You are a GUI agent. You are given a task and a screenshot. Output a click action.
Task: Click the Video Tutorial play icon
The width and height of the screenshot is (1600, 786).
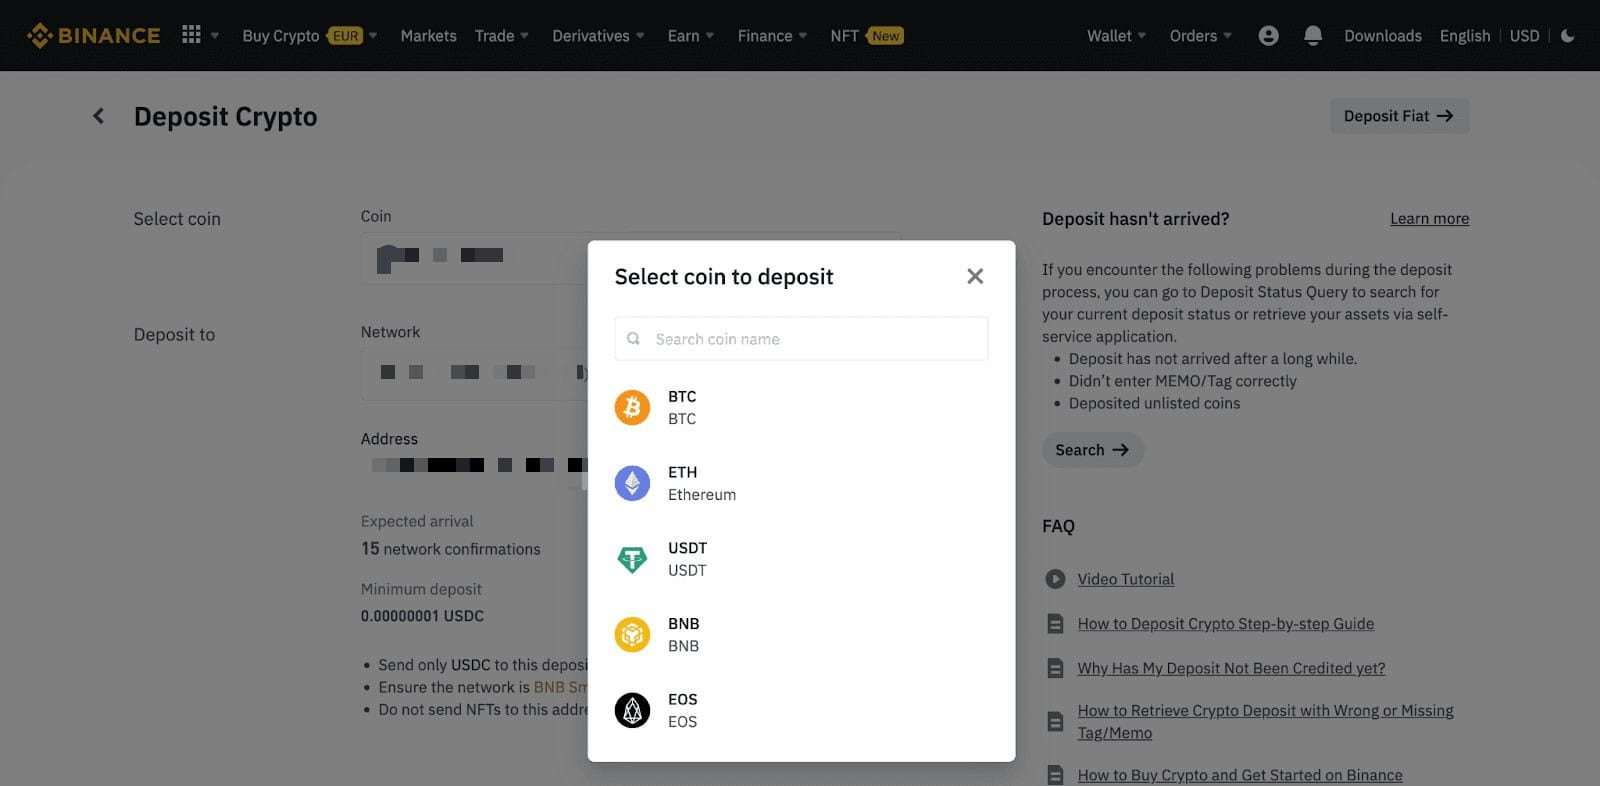pos(1055,579)
